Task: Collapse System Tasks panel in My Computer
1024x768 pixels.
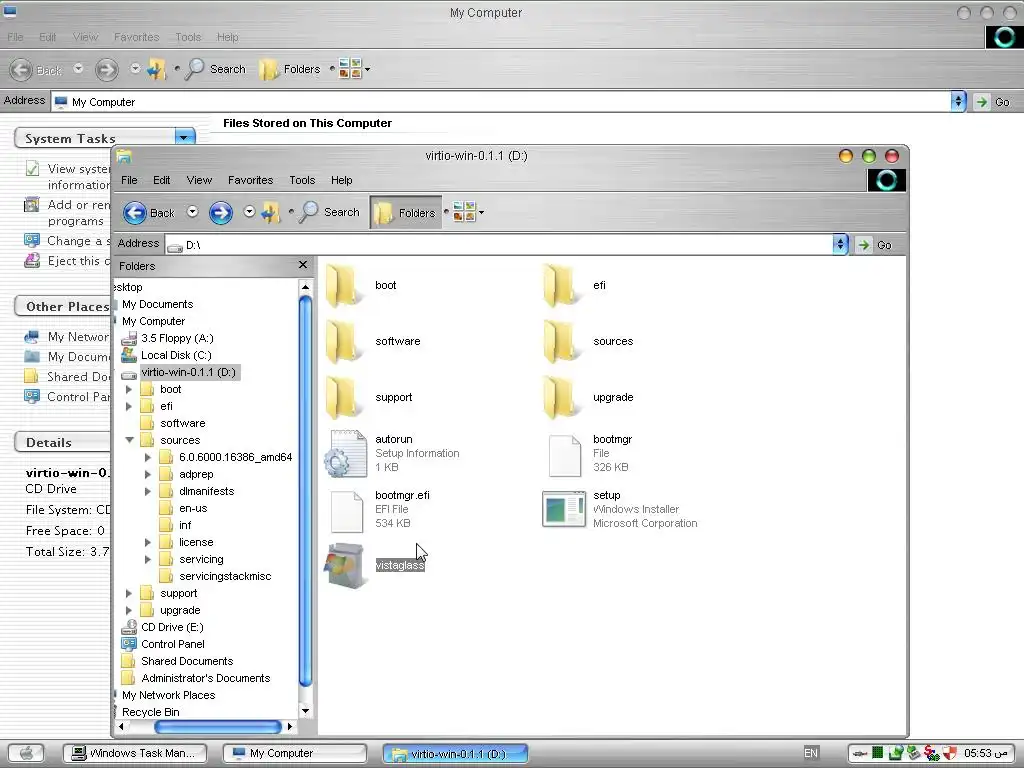Action: tap(184, 138)
